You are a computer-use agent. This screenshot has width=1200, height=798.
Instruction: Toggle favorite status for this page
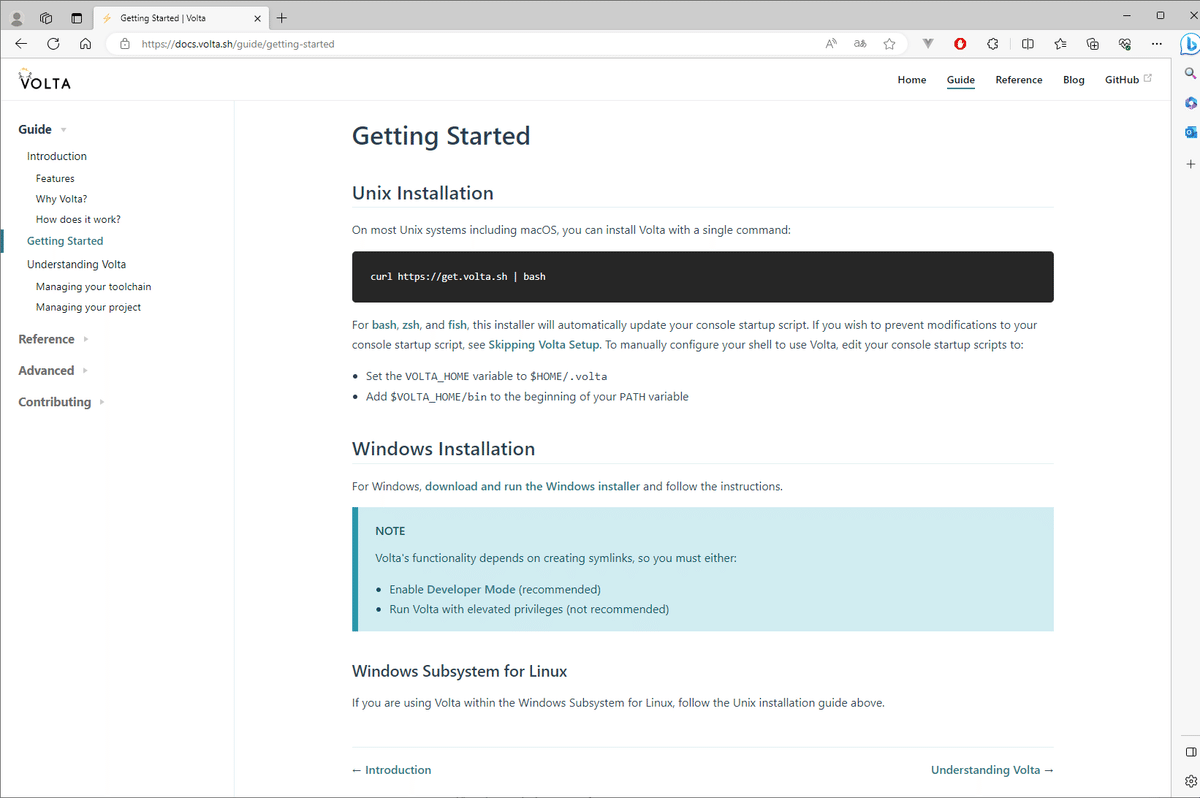(x=889, y=43)
